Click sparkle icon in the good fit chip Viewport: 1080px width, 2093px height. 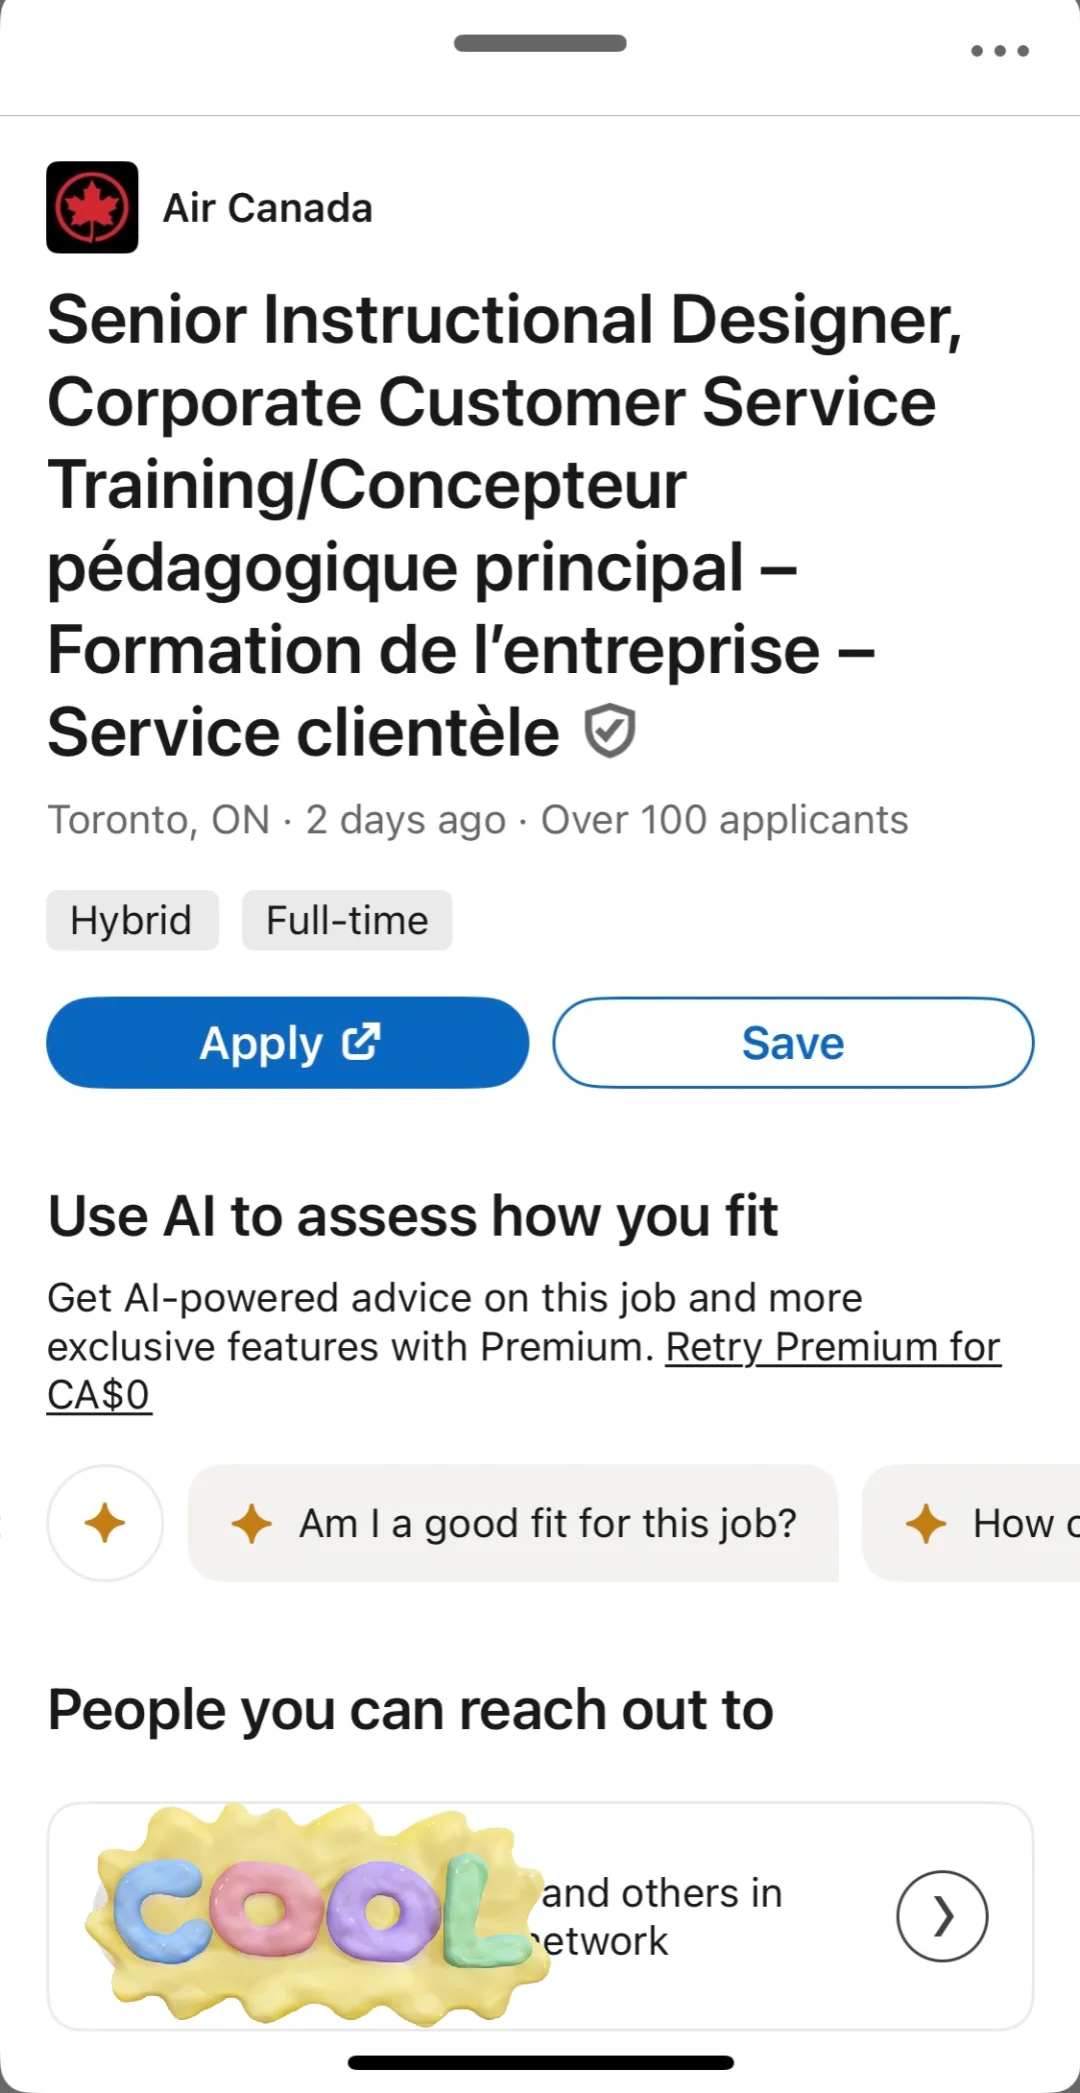[251, 1523]
